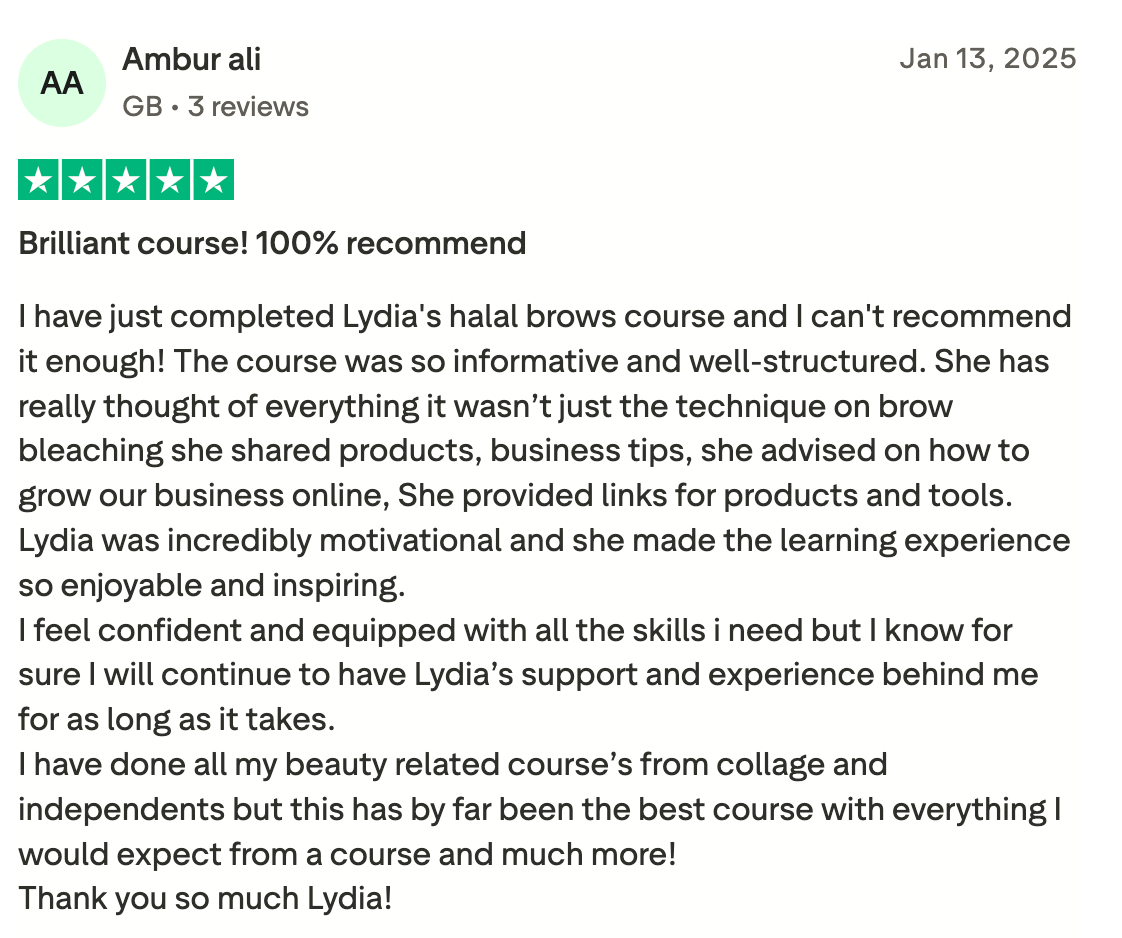Click the Jan 13, 2025 date
Screen dimensions: 1122x938
(987, 59)
